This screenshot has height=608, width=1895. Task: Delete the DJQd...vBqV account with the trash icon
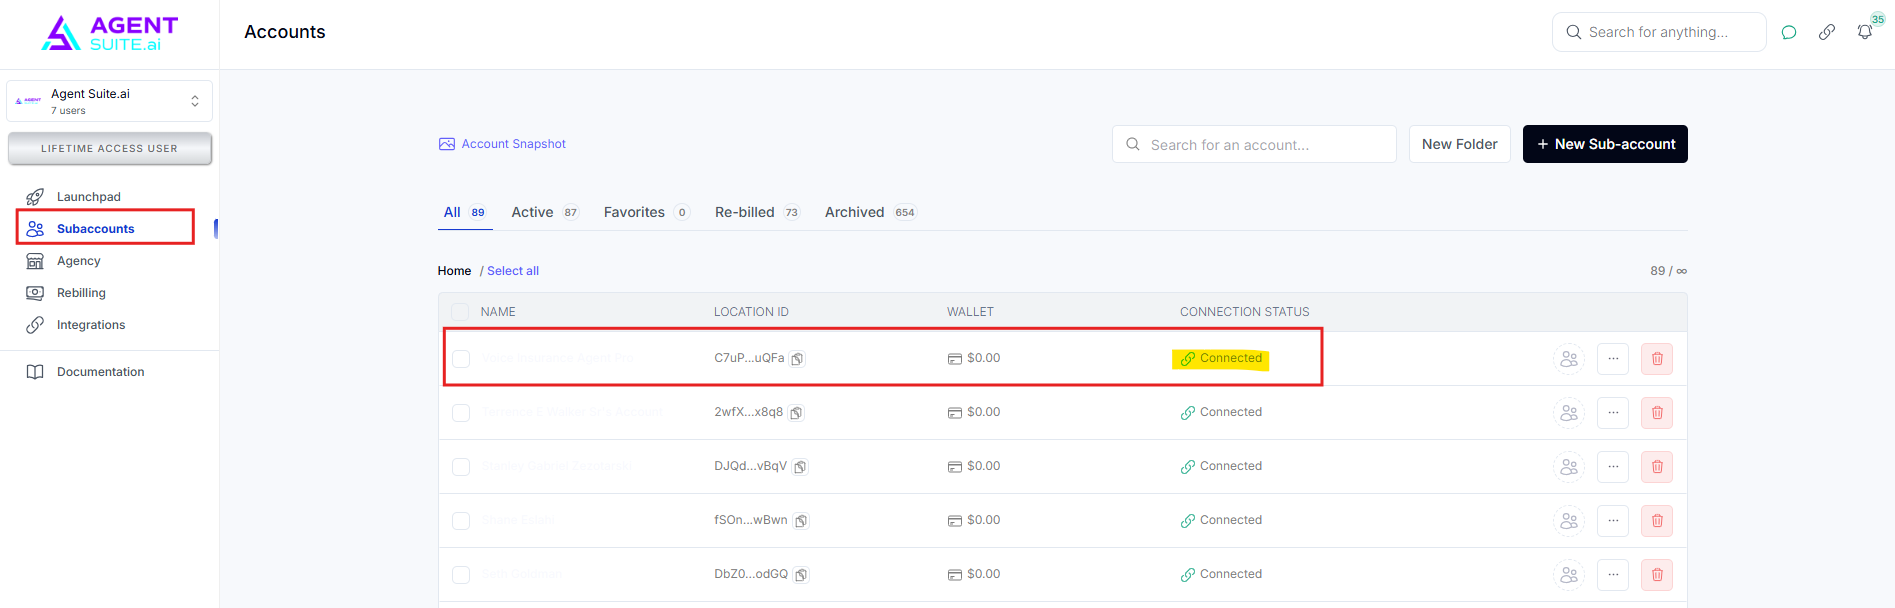click(x=1657, y=467)
